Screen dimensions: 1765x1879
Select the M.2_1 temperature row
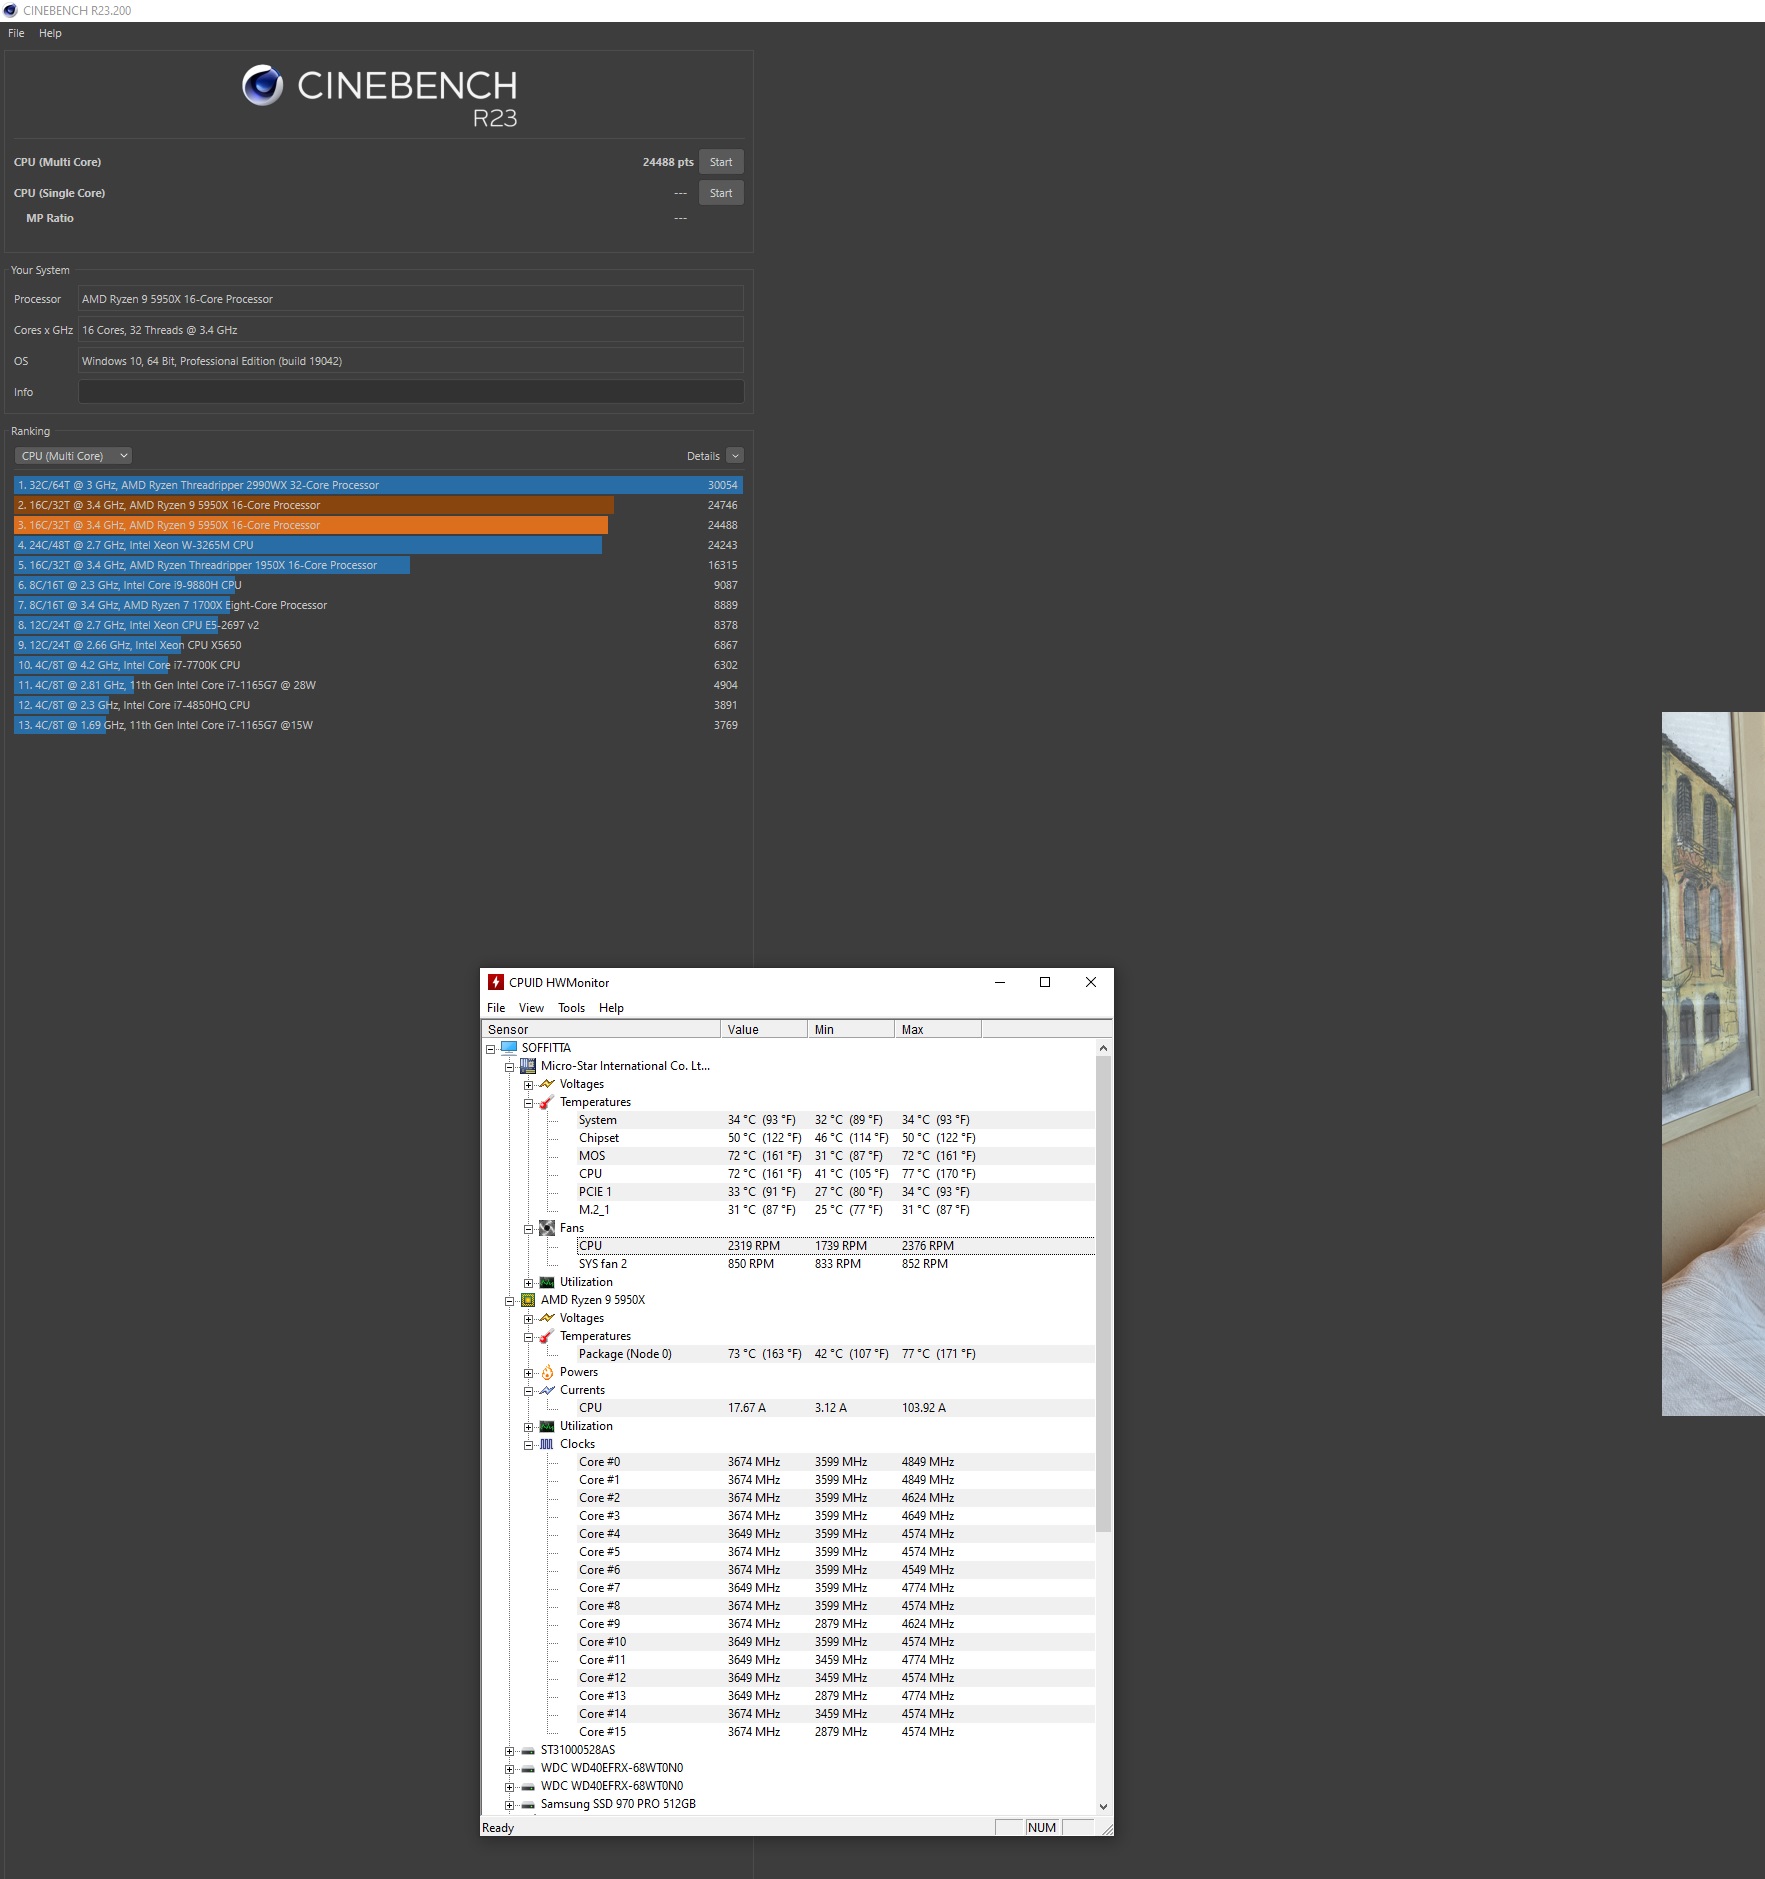coord(835,1210)
